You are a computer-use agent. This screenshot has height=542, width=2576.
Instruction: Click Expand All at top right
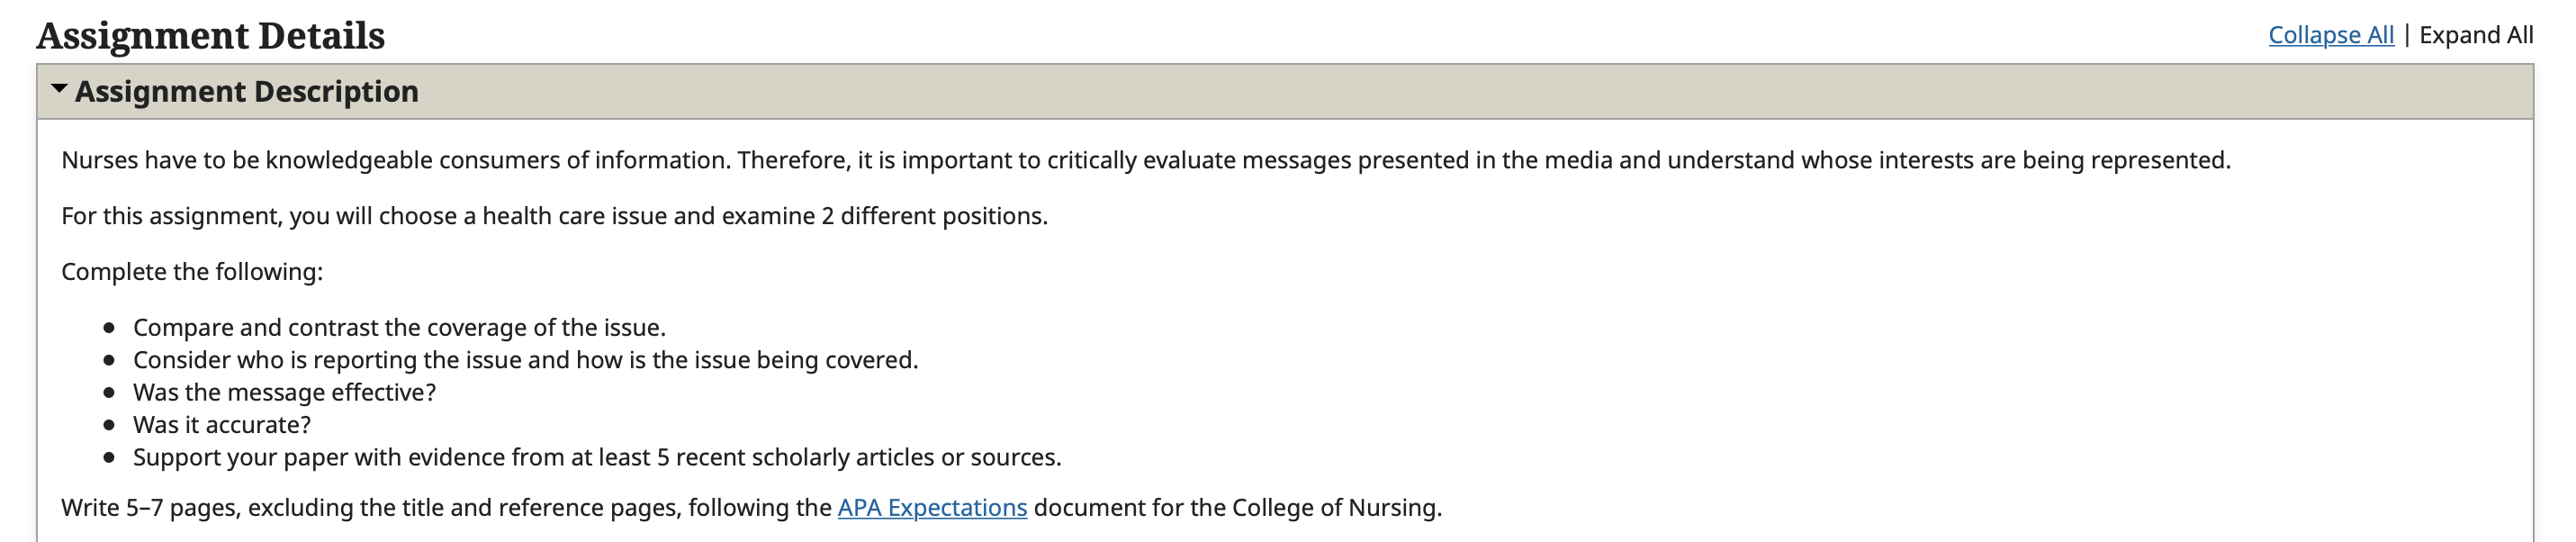(x=2475, y=35)
